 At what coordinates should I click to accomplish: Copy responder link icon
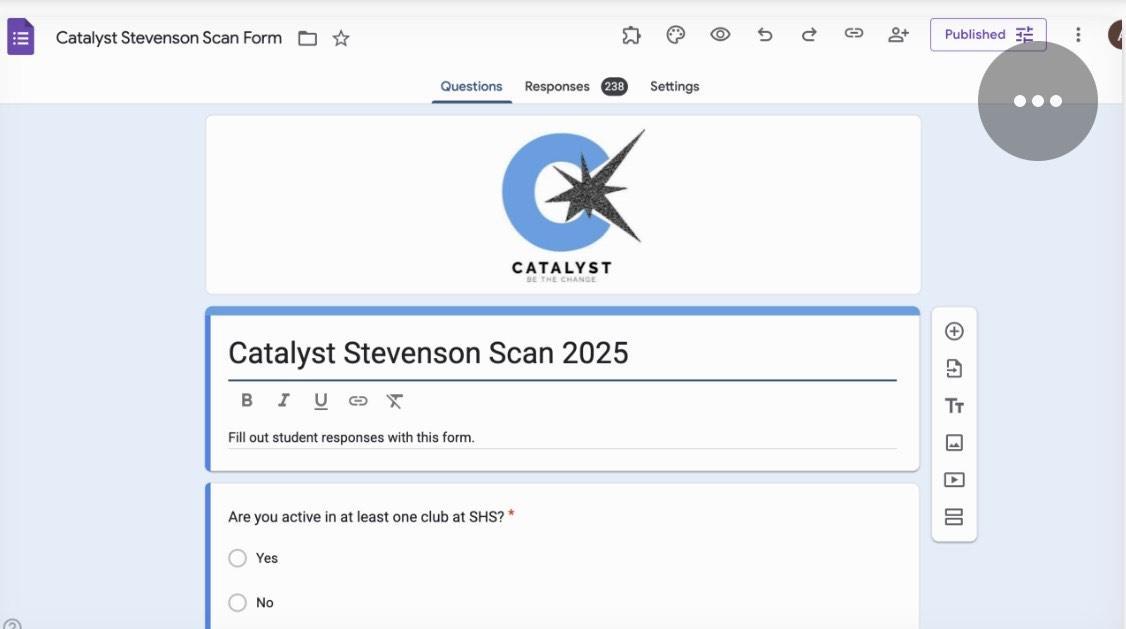pyautogui.click(x=853, y=33)
